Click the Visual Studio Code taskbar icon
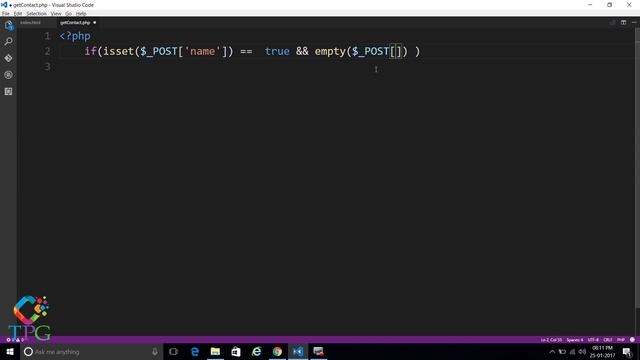 point(298,351)
